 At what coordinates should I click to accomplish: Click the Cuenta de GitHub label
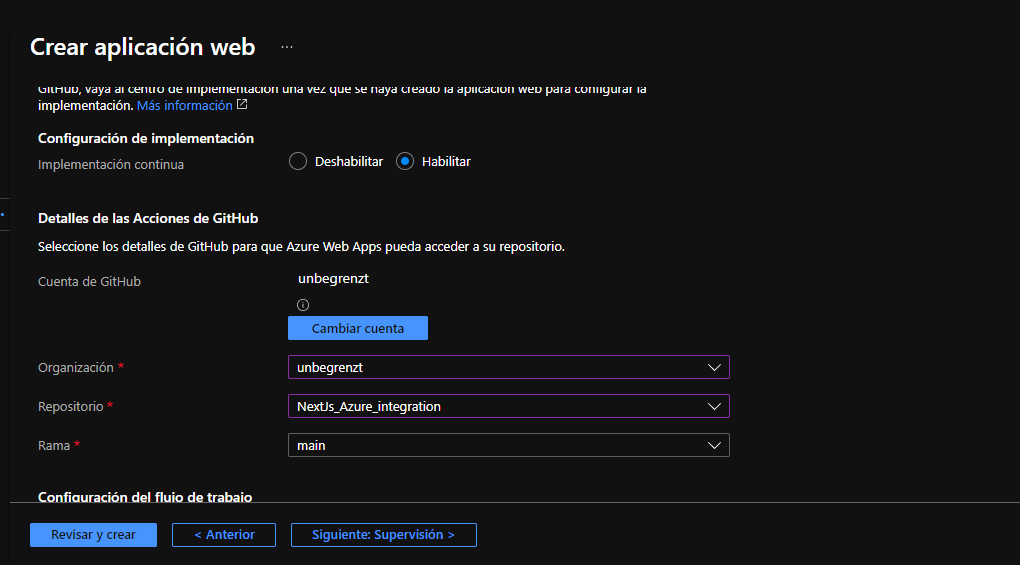coord(89,282)
